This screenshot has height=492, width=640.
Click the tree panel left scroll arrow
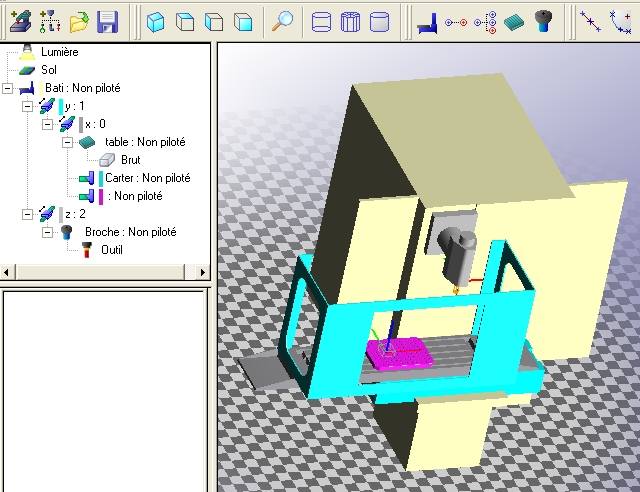click(x=7, y=272)
